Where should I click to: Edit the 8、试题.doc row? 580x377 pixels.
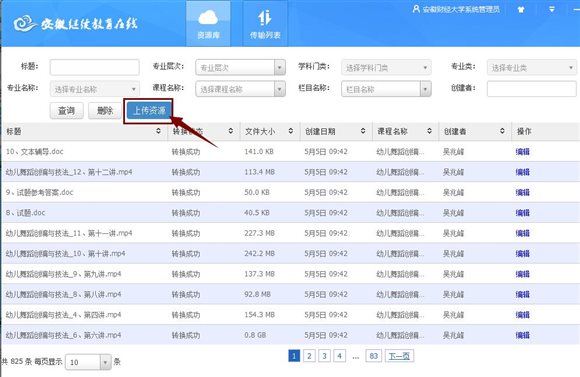[x=523, y=213]
